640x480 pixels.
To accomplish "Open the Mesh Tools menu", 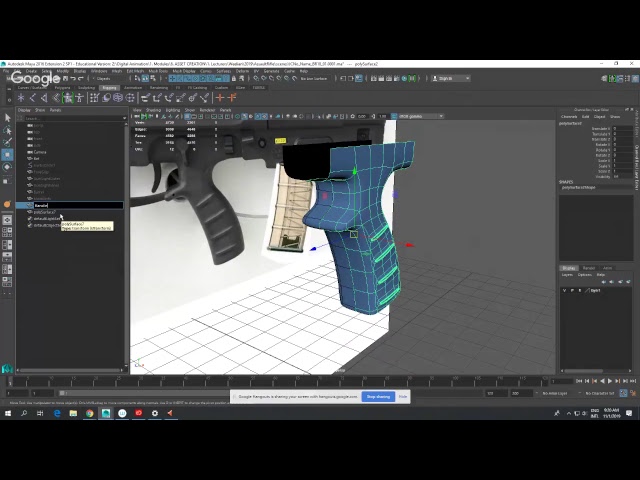I will [158, 71].
